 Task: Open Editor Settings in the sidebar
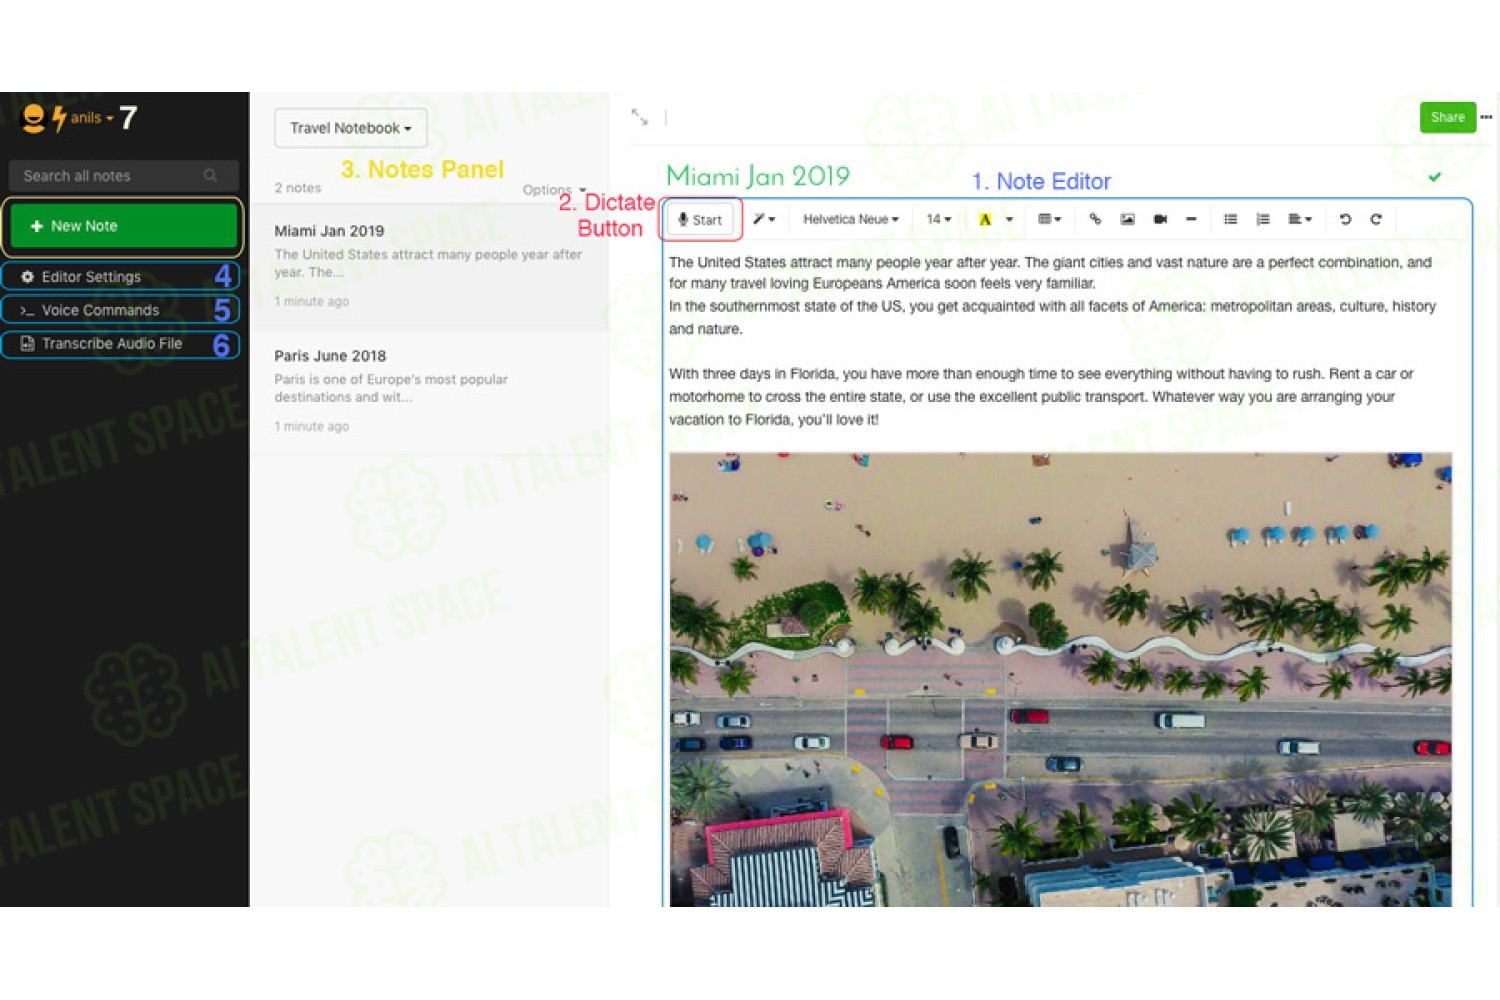pos(121,277)
